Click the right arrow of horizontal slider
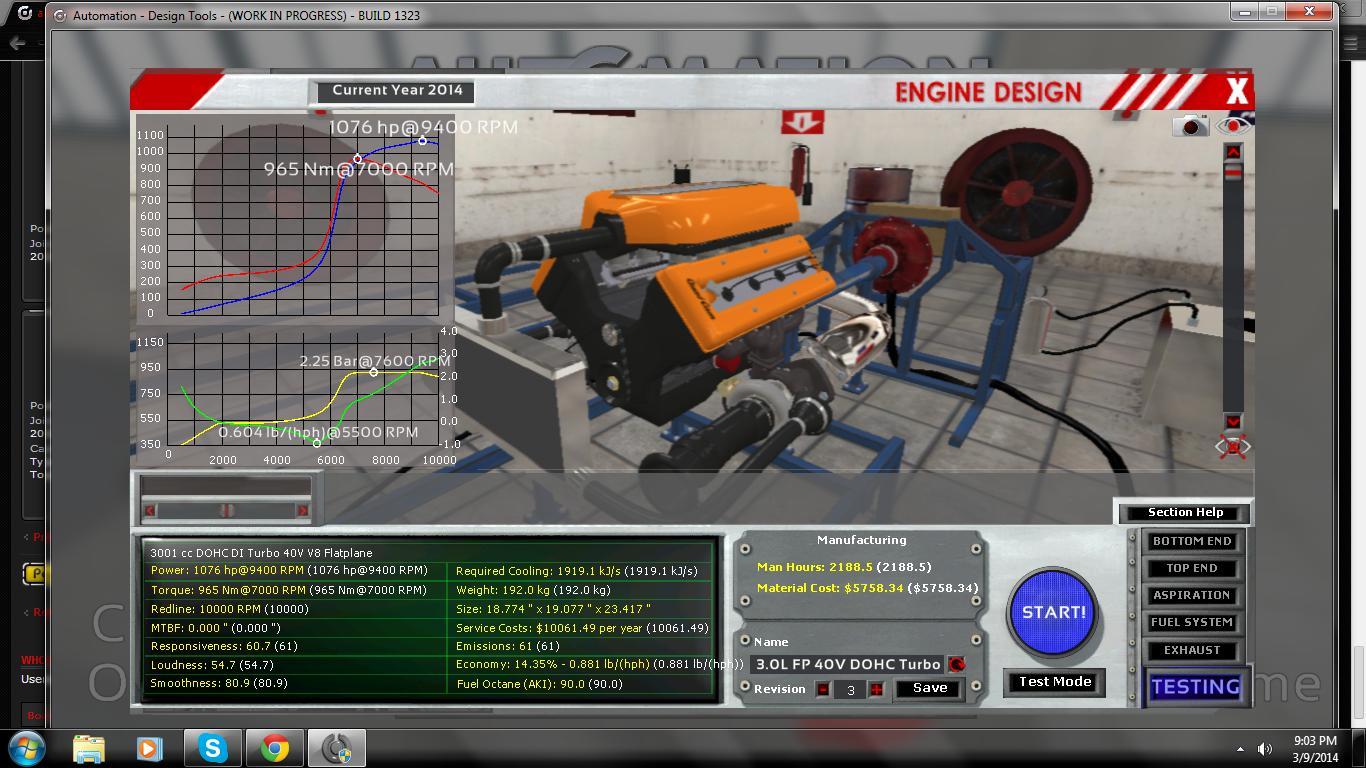Screen dimensions: 1366x768 [x=302, y=510]
